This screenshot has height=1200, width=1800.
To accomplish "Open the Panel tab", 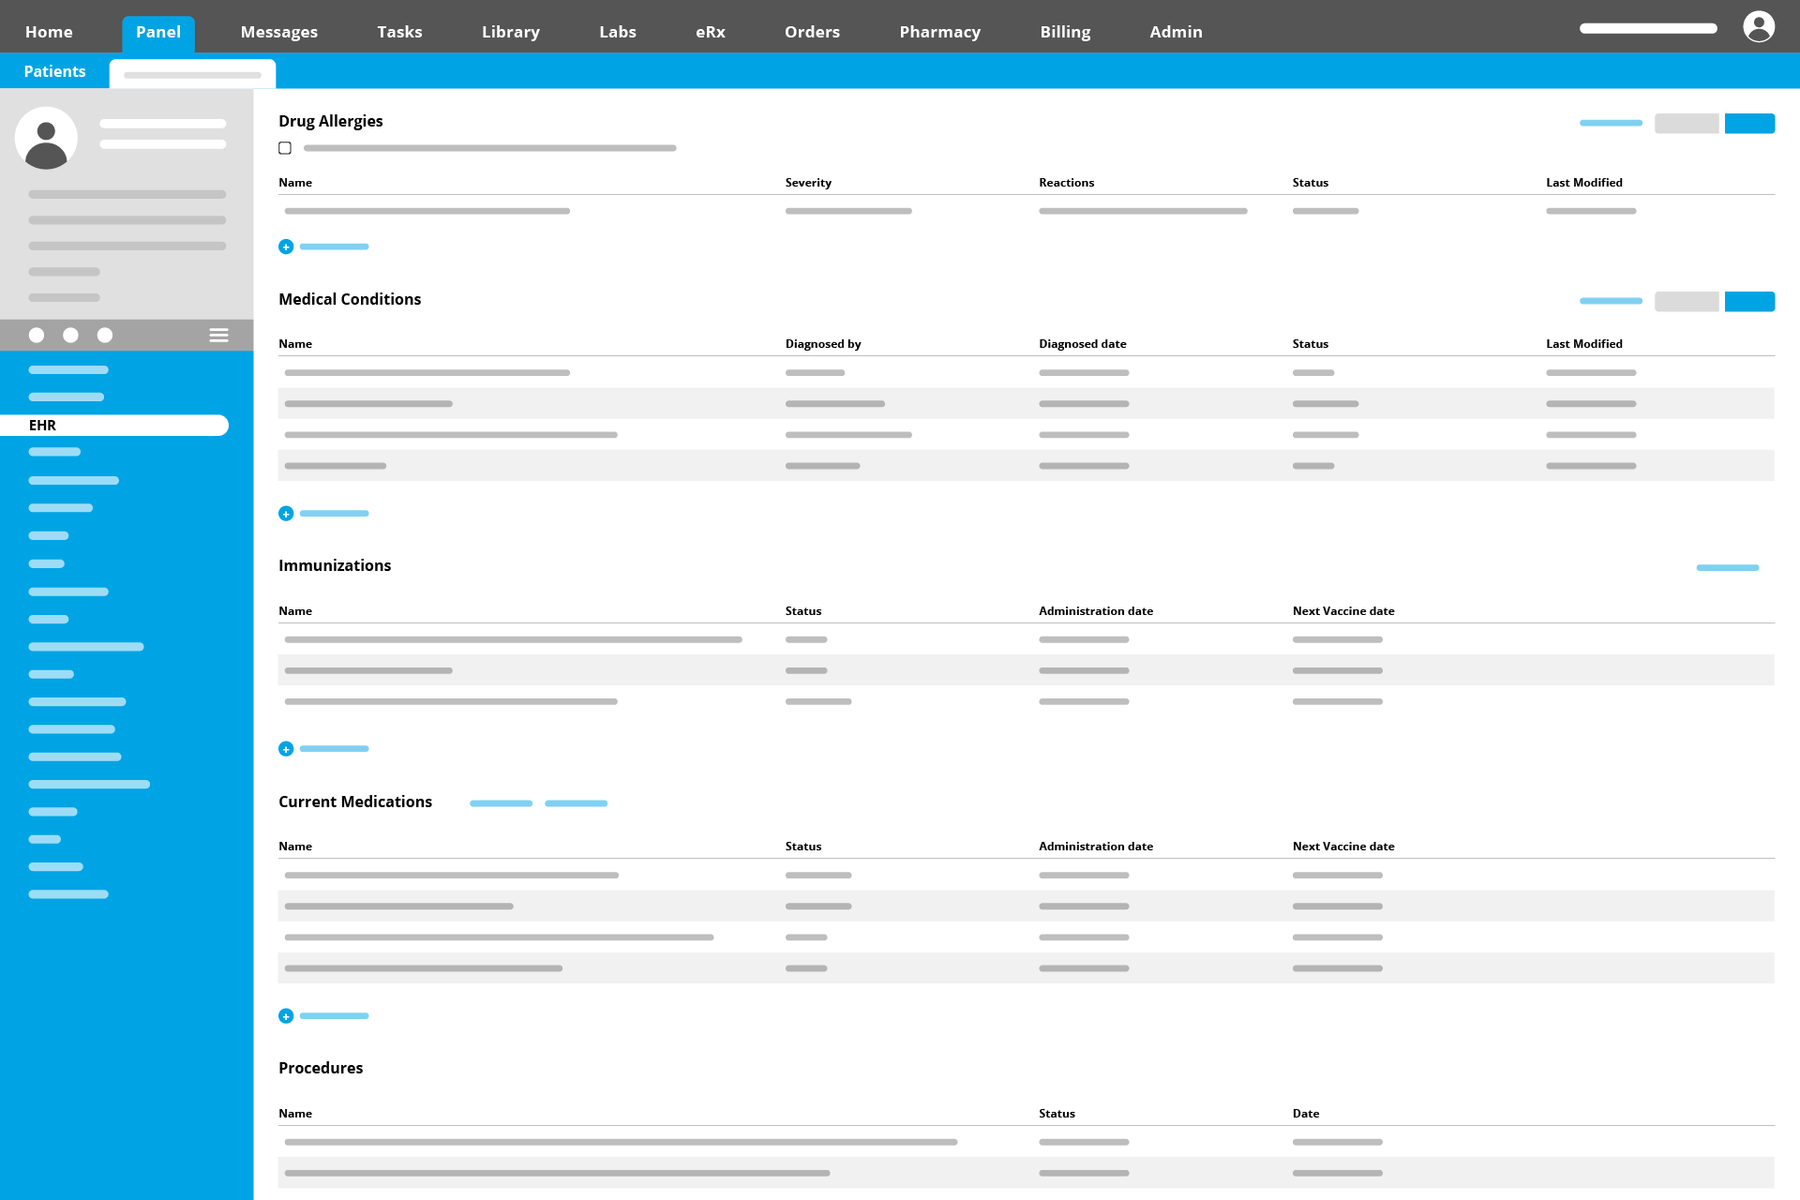I will [x=158, y=32].
